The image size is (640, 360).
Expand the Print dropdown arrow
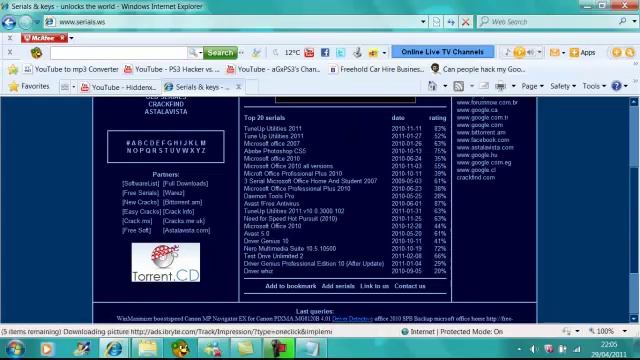point(513,86)
